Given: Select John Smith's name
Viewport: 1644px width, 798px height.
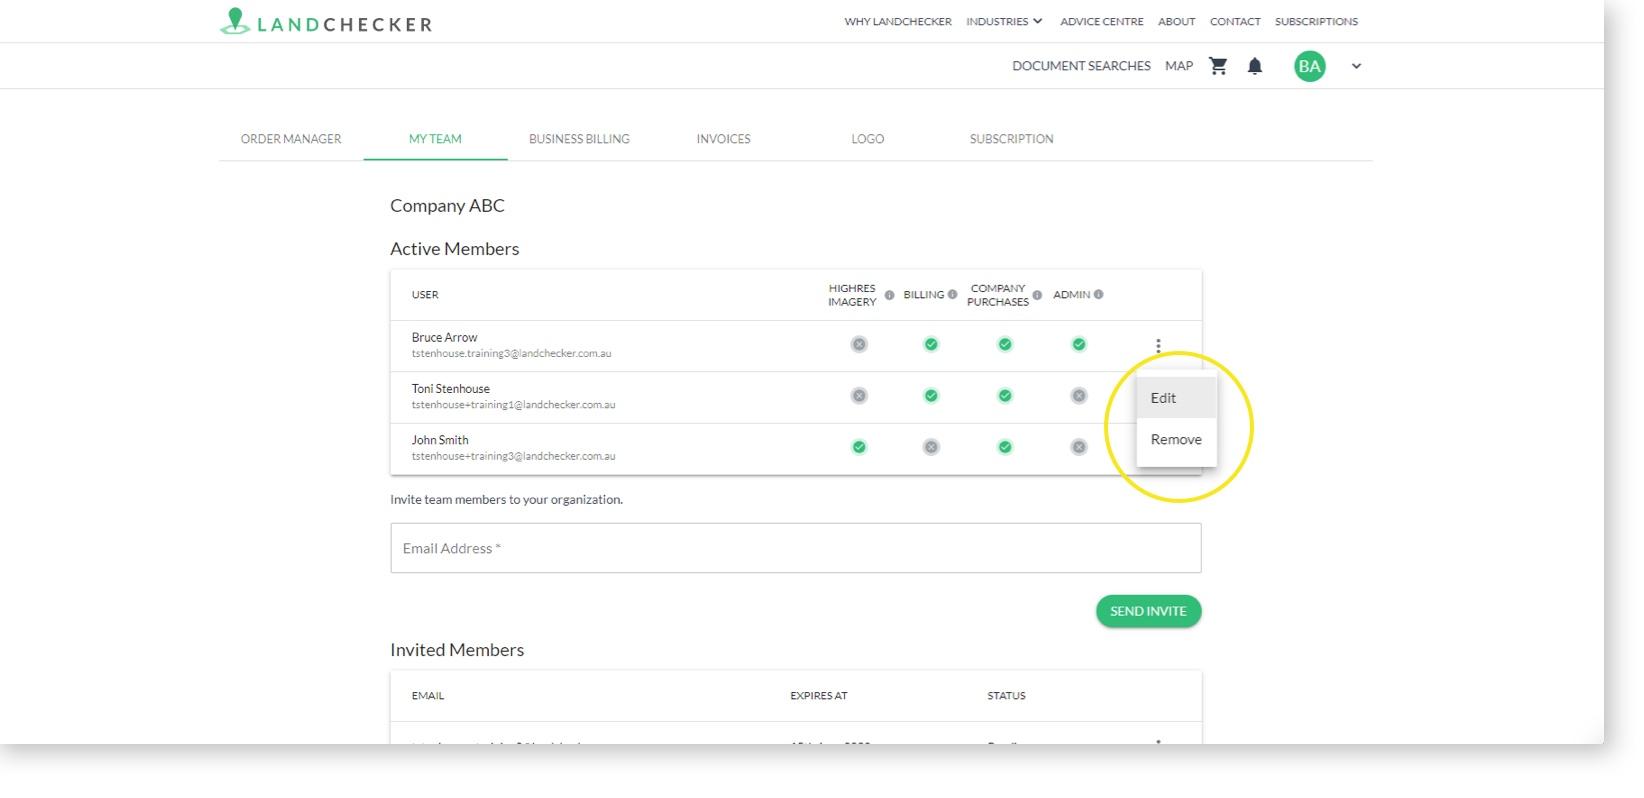Looking at the screenshot, I should [440, 440].
